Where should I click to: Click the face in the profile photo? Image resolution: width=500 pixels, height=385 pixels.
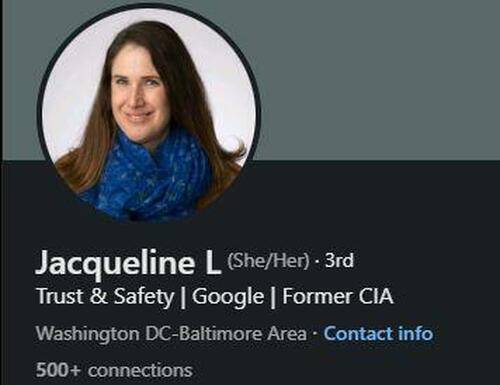pos(137,97)
